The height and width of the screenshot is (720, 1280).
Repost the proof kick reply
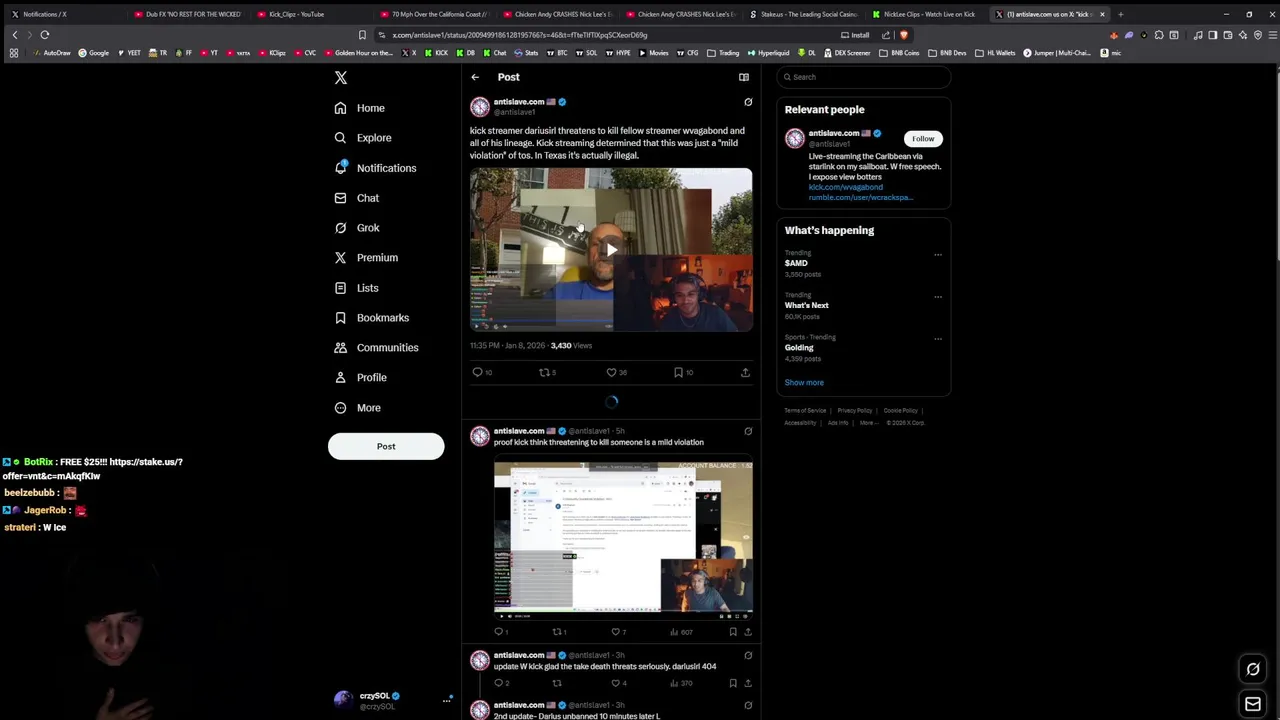click(559, 632)
